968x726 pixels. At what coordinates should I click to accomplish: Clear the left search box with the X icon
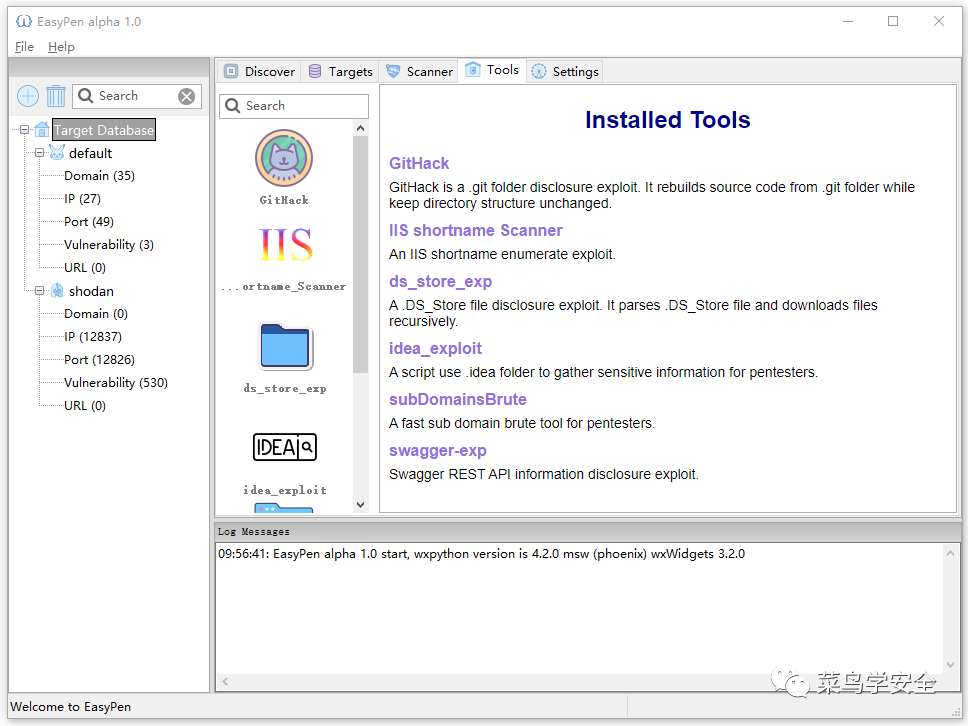186,96
